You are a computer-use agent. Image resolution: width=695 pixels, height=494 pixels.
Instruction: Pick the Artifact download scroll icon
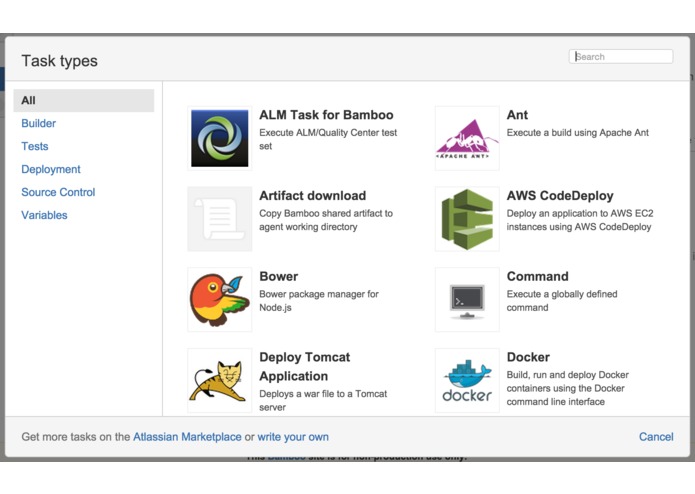tap(220, 219)
